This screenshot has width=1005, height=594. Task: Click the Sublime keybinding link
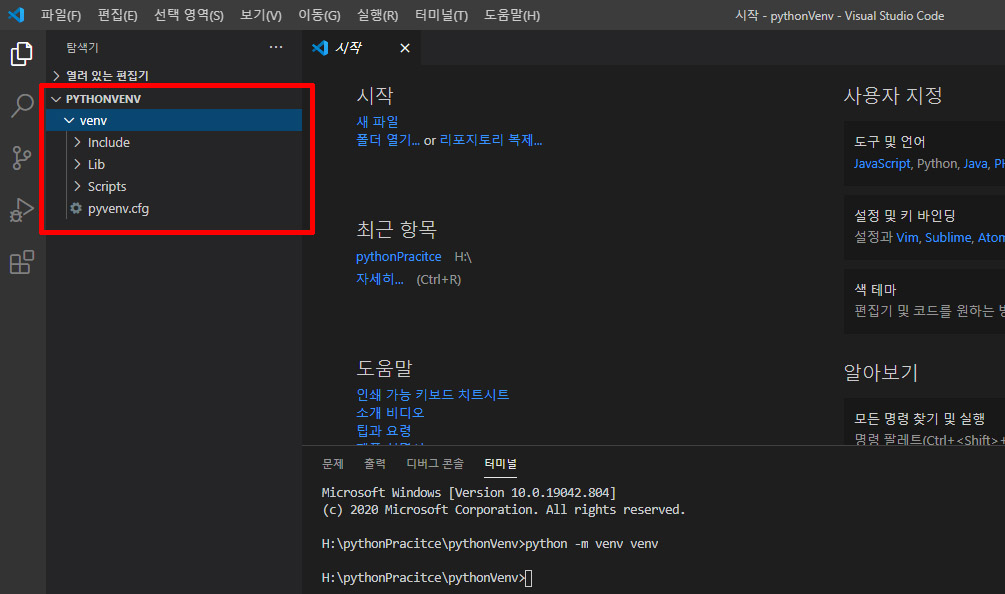948,237
